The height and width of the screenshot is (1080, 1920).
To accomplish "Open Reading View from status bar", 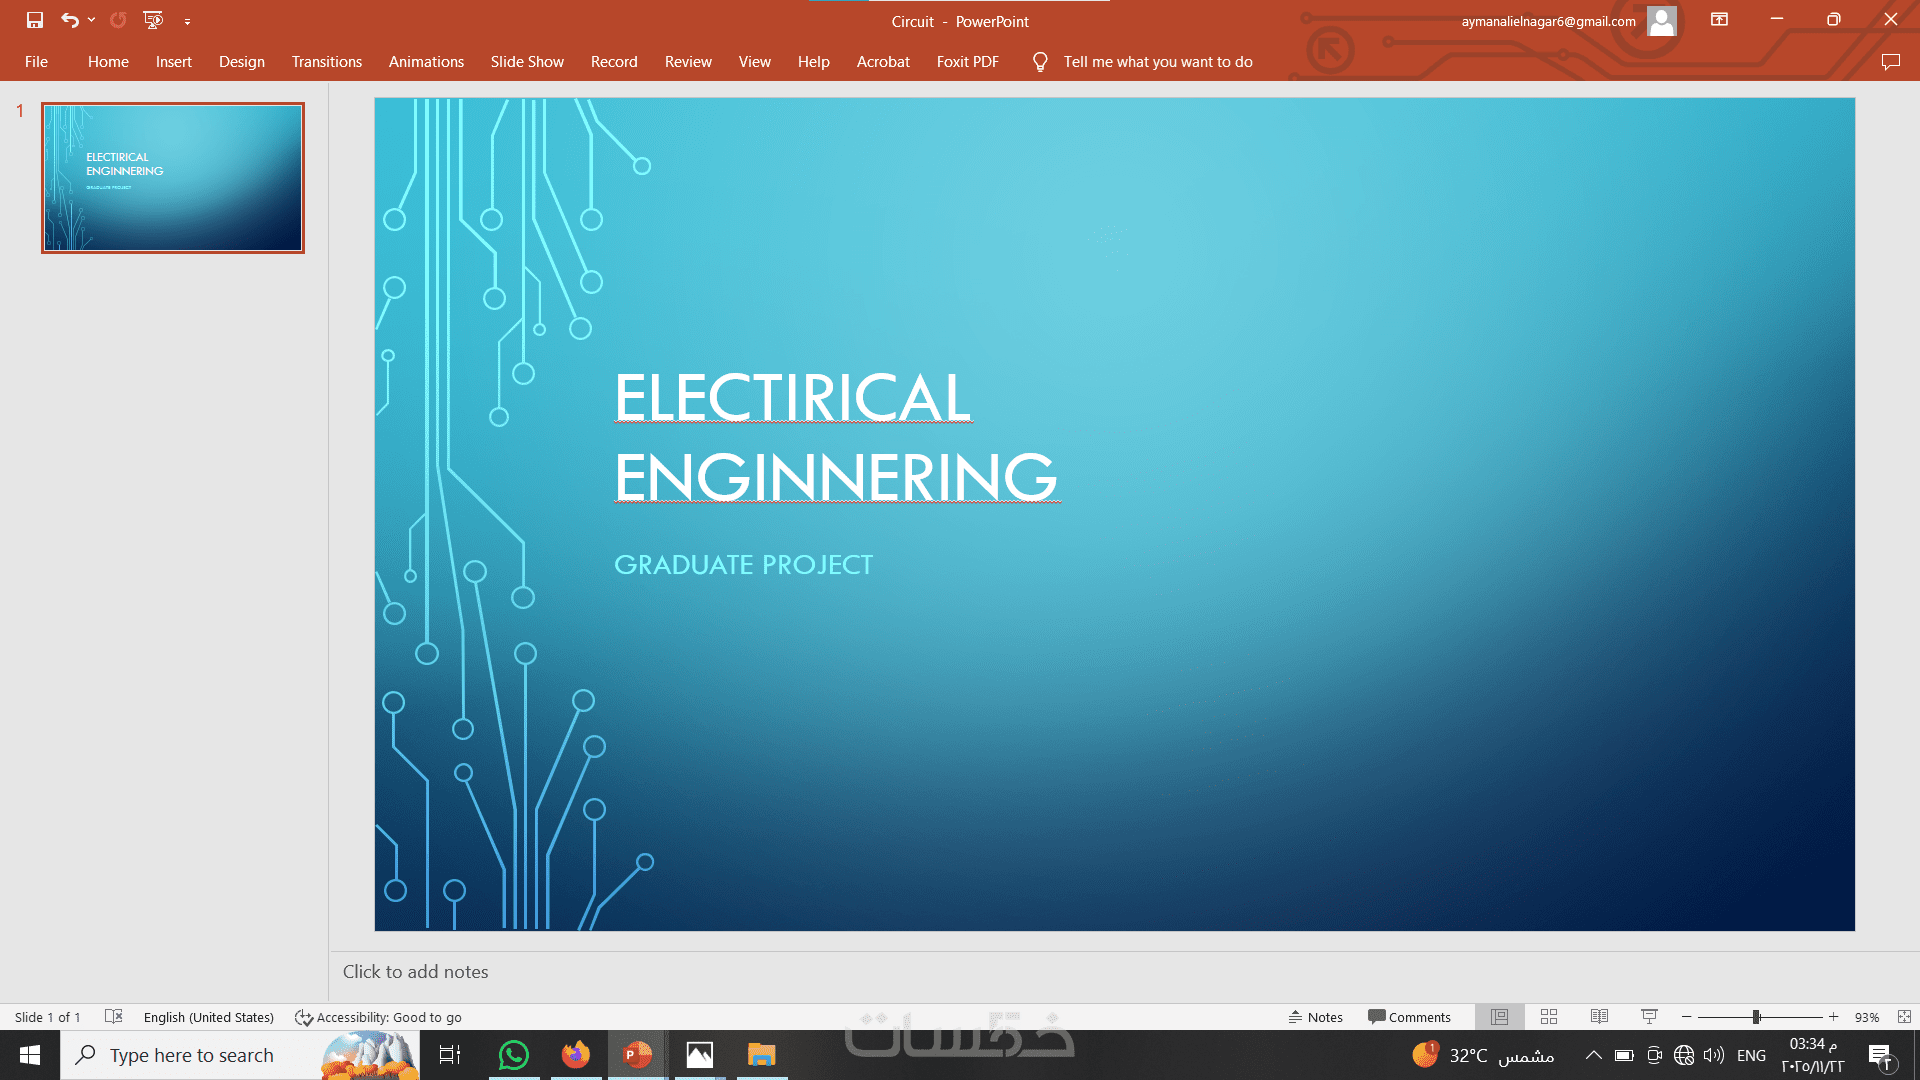I will (1599, 1017).
